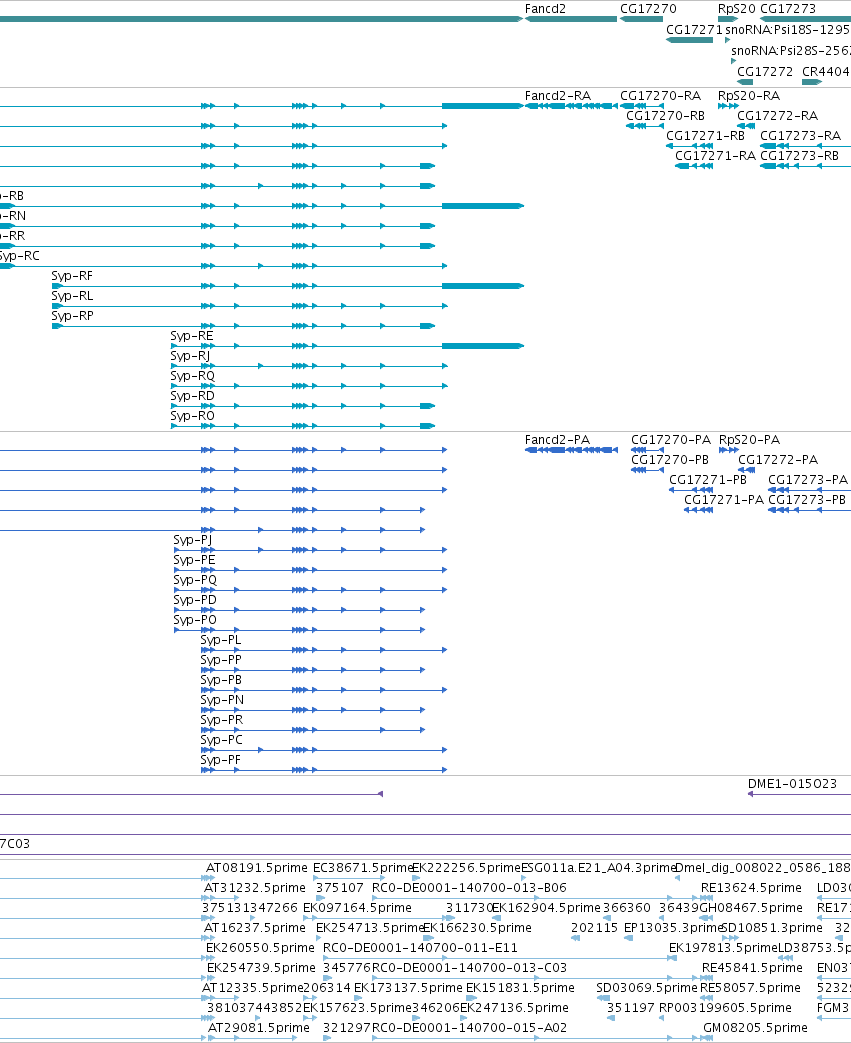
Task: Click the CG17270-RA transcript label
Action: point(661,96)
